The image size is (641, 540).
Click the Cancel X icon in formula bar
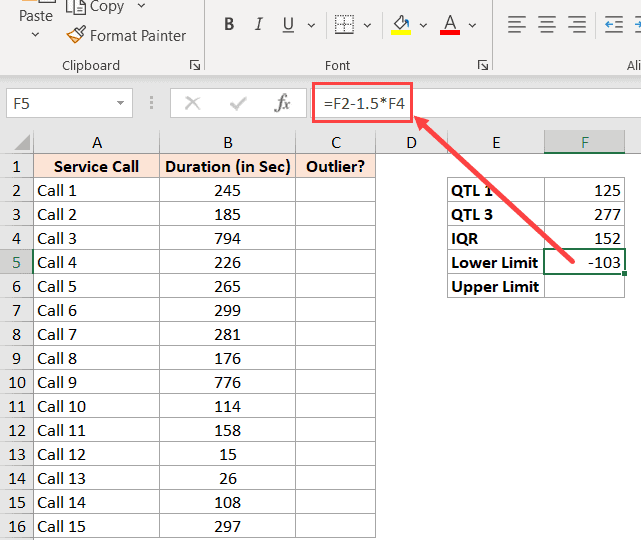(x=192, y=103)
